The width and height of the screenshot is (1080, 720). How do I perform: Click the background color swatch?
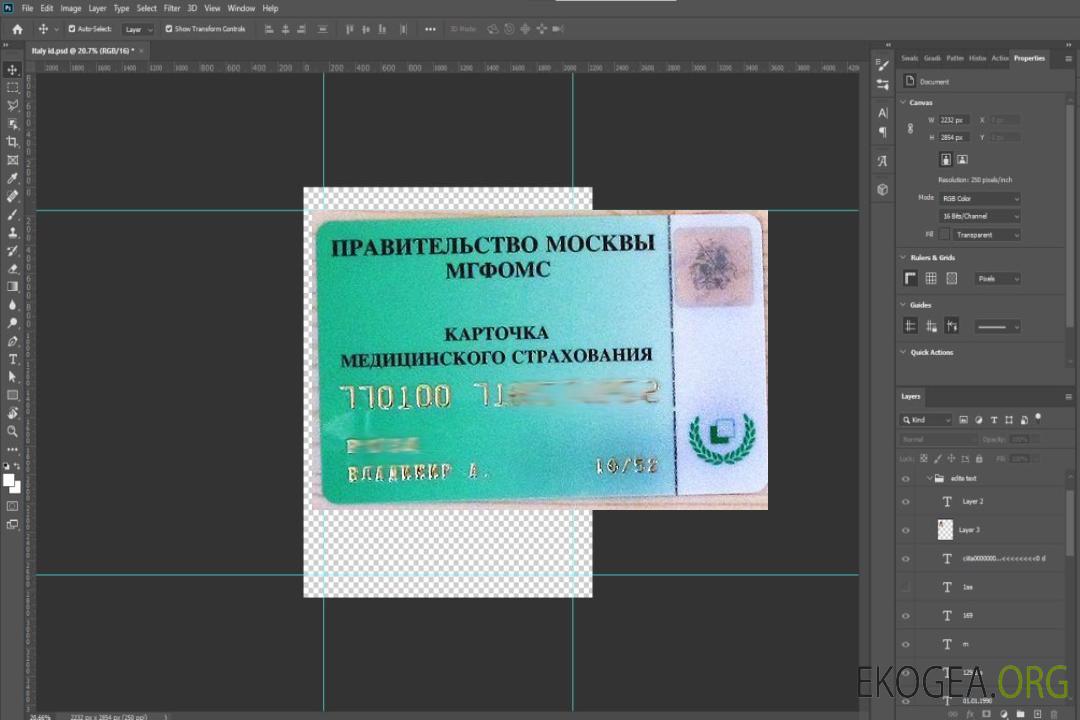coord(16,488)
